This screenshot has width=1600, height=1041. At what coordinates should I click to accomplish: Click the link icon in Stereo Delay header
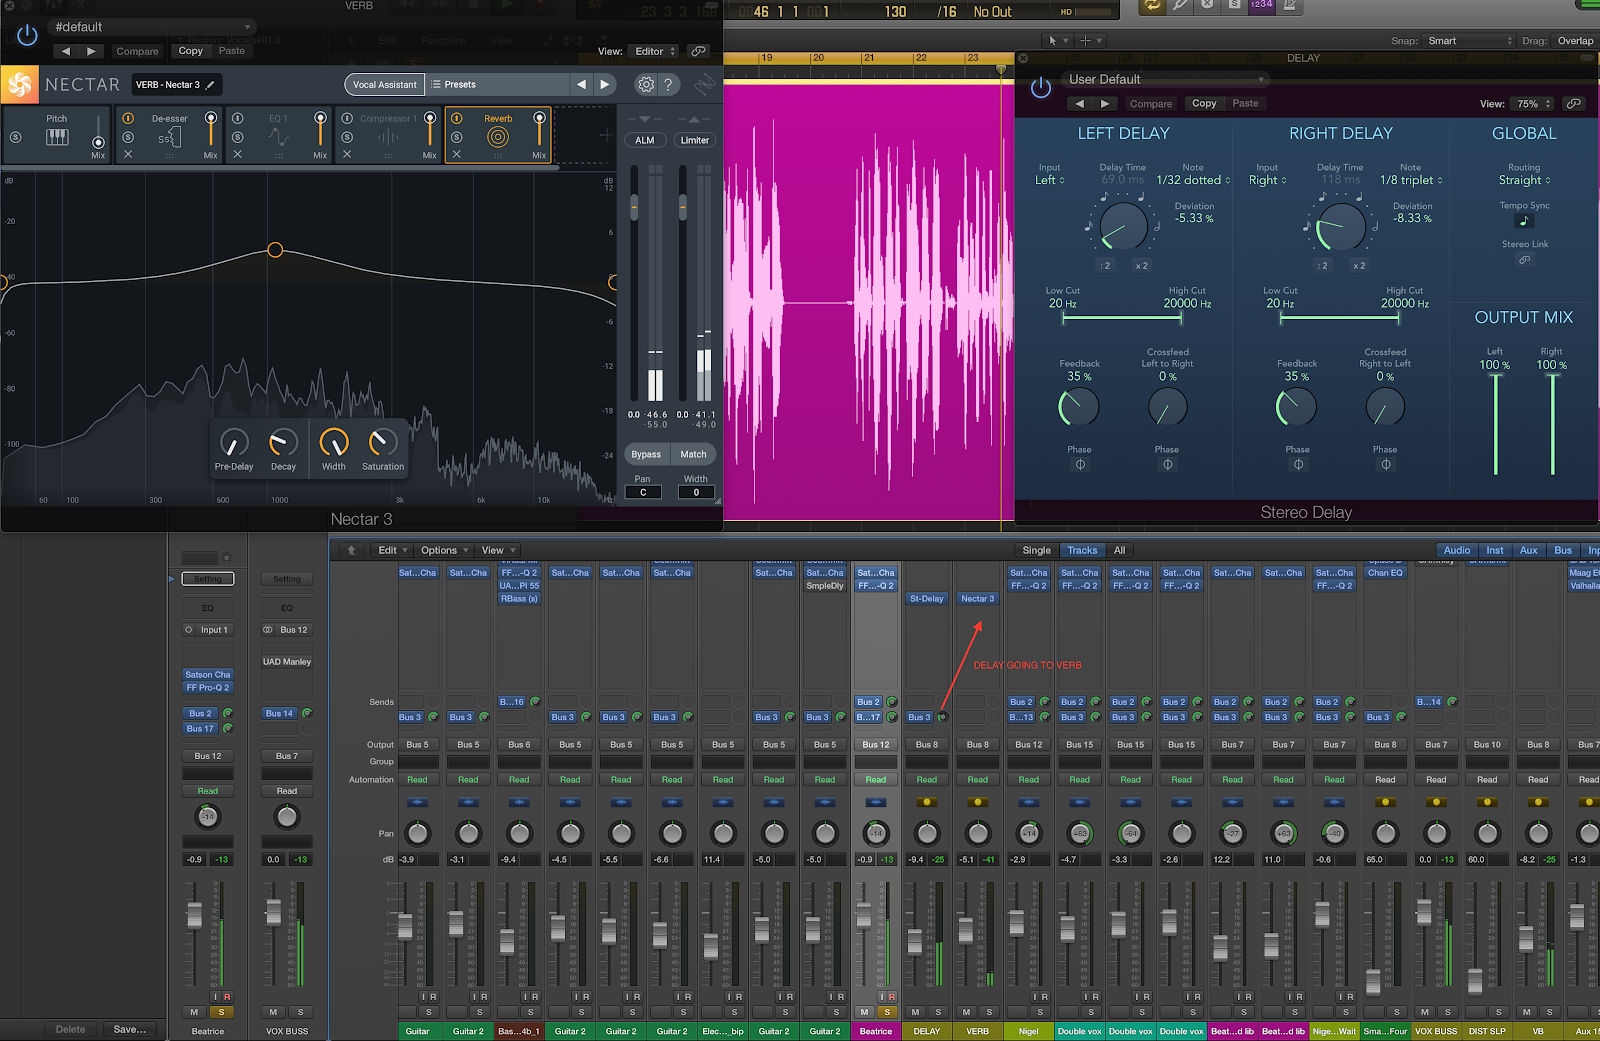coord(1574,103)
